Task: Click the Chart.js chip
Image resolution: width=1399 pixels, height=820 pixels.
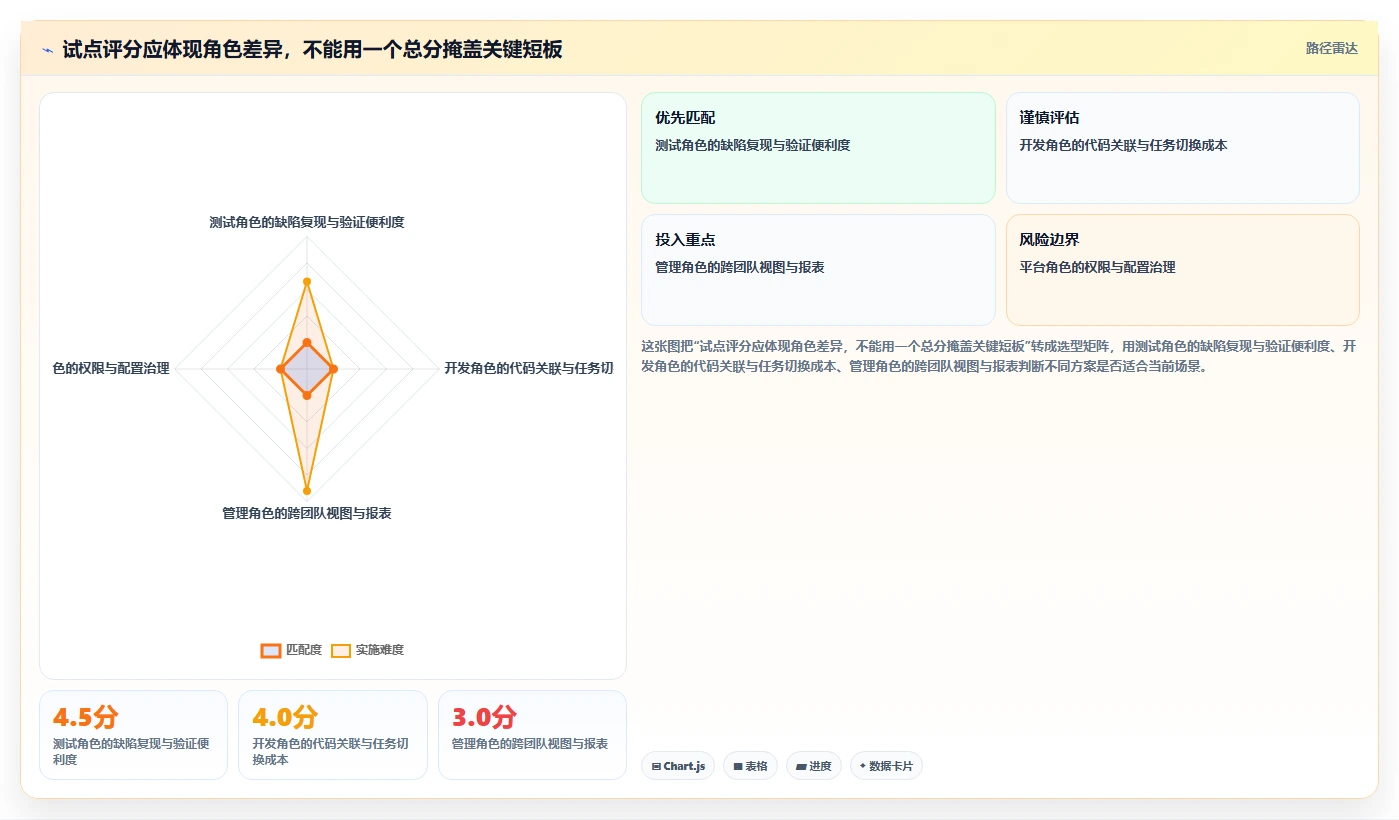Action: pos(678,766)
